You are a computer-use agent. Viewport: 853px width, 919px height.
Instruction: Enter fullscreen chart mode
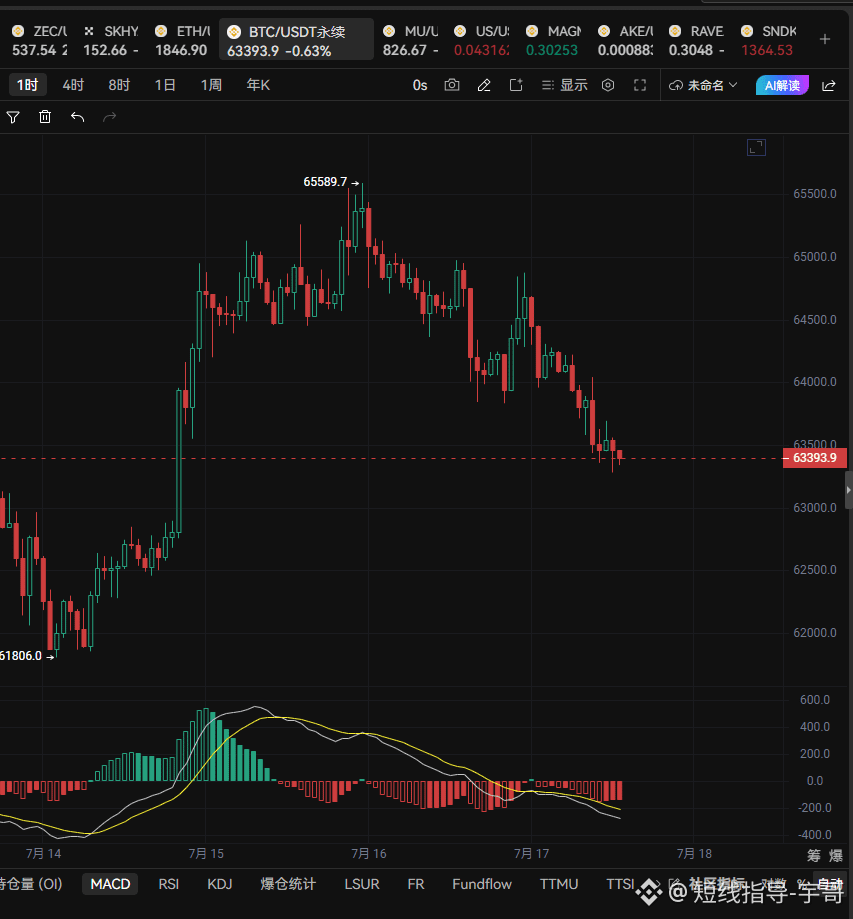coord(640,86)
